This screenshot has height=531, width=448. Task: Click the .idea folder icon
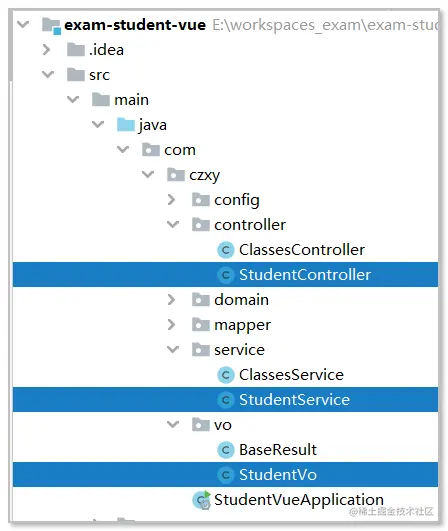tap(76, 50)
